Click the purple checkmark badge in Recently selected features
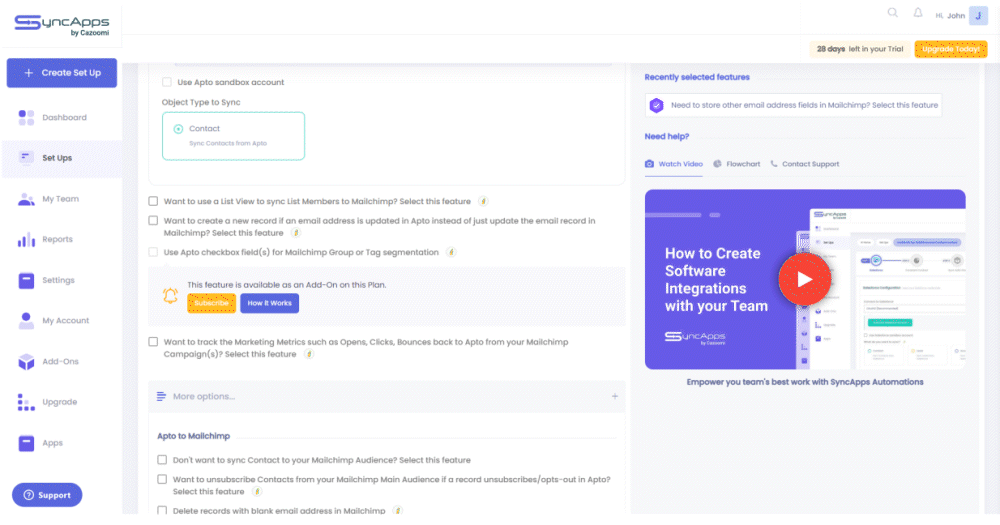Screen dimensions: 1000x525 pos(656,105)
